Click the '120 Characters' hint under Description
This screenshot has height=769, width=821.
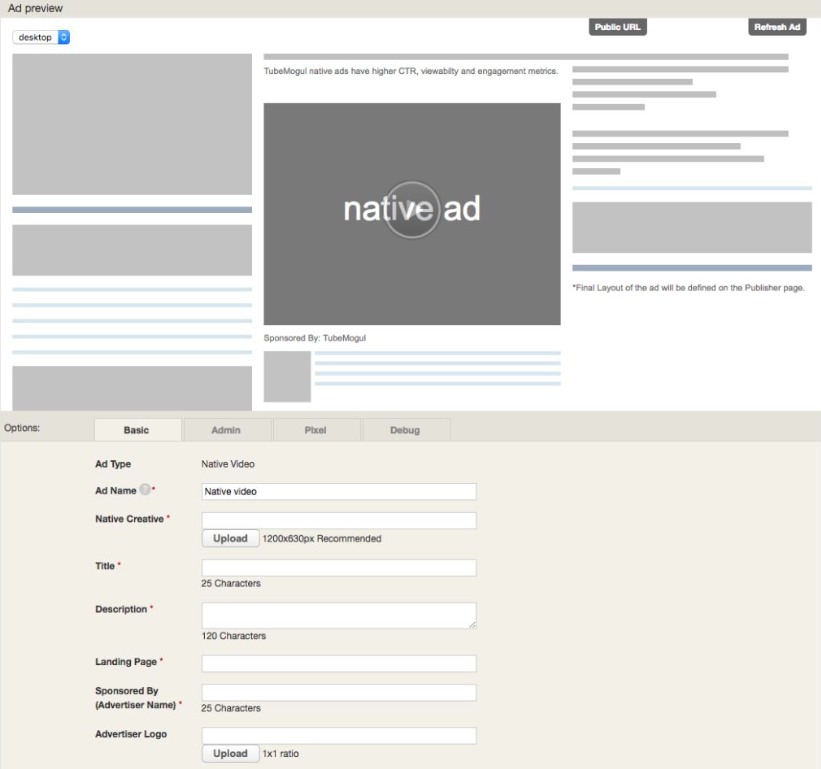tap(234, 636)
